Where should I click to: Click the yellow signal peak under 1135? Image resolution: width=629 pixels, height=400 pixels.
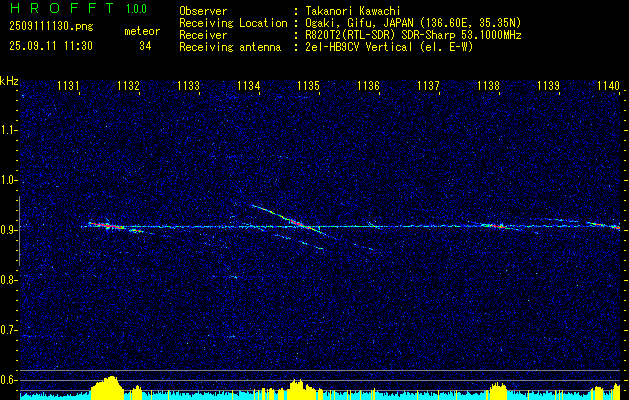[x=297, y=389]
